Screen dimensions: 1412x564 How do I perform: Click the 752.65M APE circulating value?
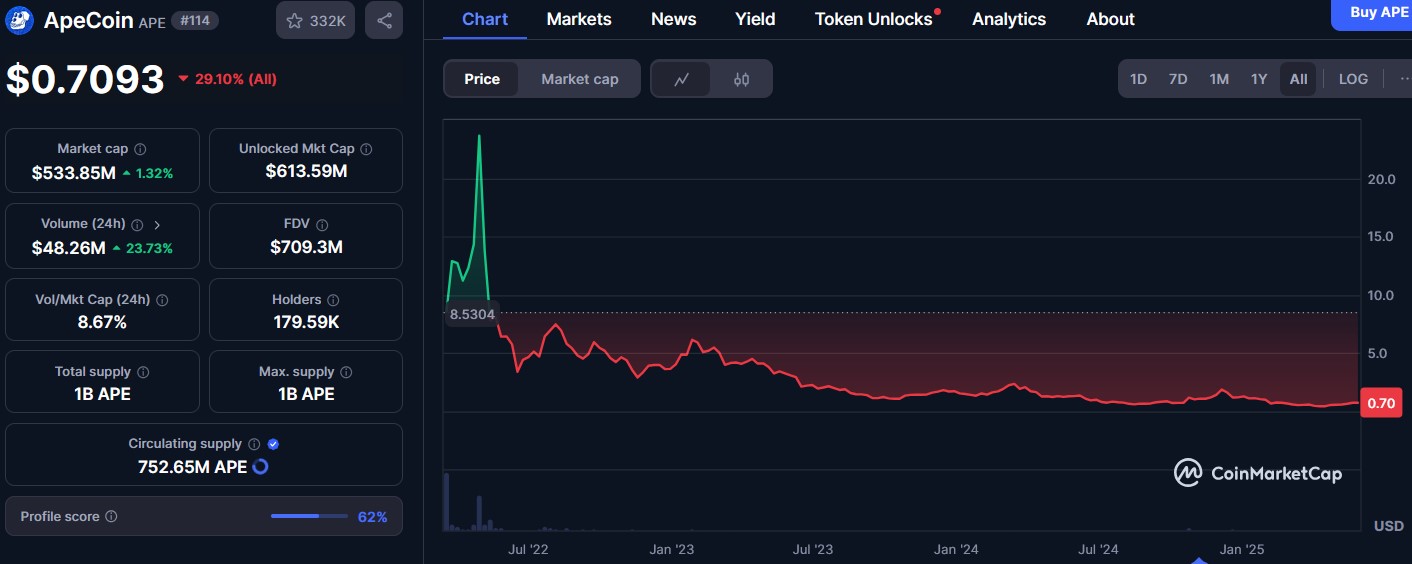click(x=192, y=466)
